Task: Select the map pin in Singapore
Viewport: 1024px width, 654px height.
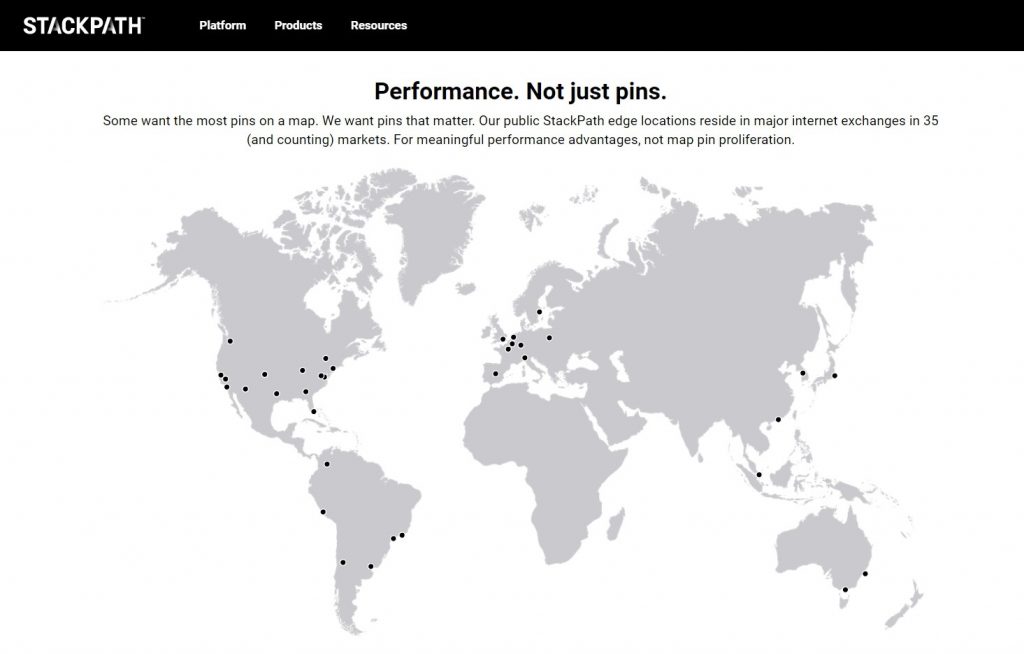Action: (x=759, y=474)
